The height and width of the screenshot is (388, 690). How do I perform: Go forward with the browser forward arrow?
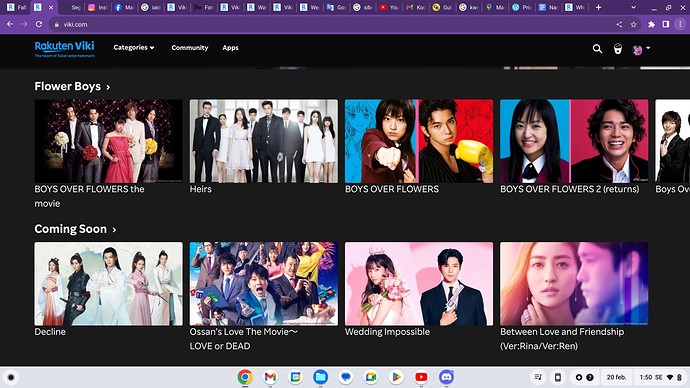pos(24,24)
